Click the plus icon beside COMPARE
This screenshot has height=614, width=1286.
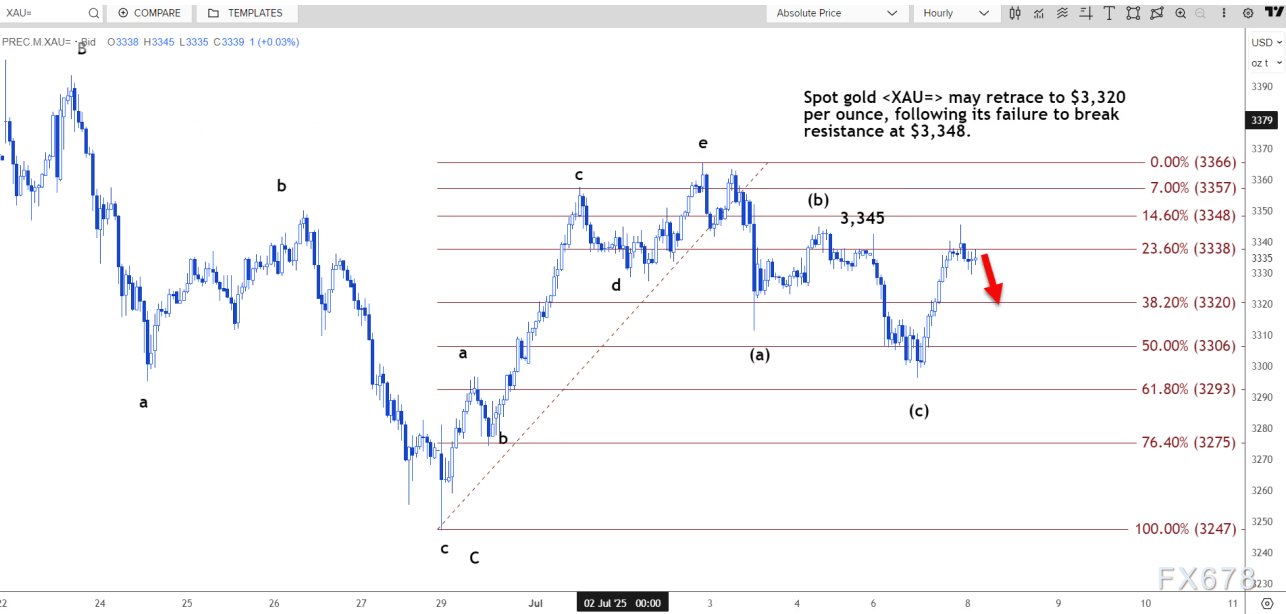(123, 13)
